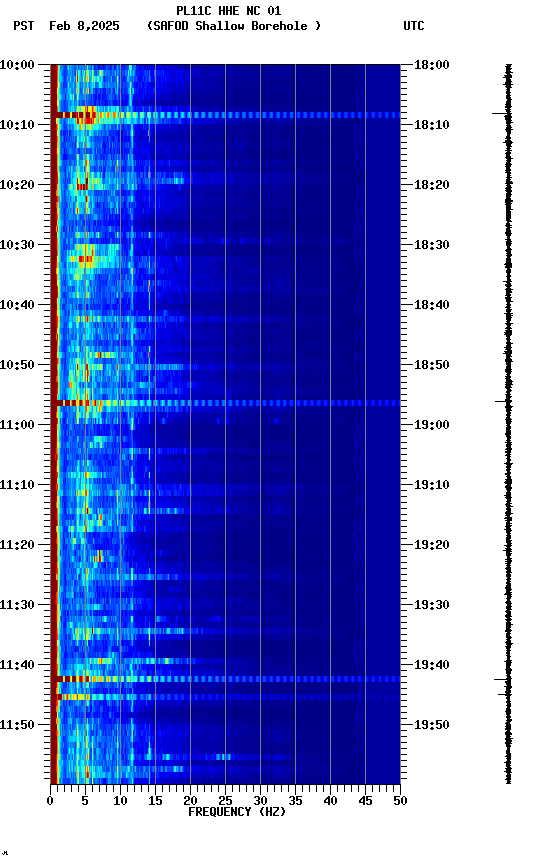Select the date label Feb 8,2025
Image resolution: width=552 pixels, height=864 pixels.
(84, 26)
